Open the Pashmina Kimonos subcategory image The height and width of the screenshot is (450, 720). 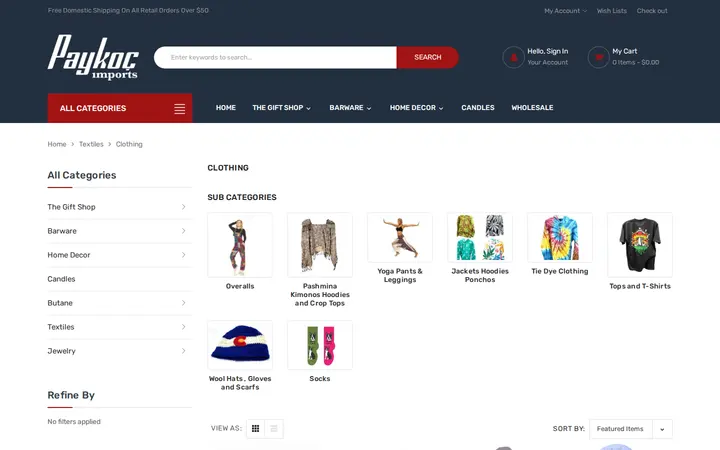(x=320, y=245)
